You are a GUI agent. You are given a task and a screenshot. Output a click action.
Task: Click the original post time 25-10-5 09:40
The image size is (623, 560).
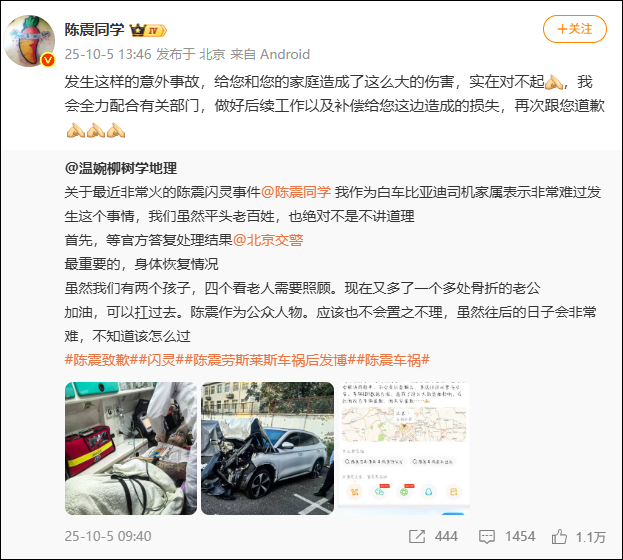point(108,537)
